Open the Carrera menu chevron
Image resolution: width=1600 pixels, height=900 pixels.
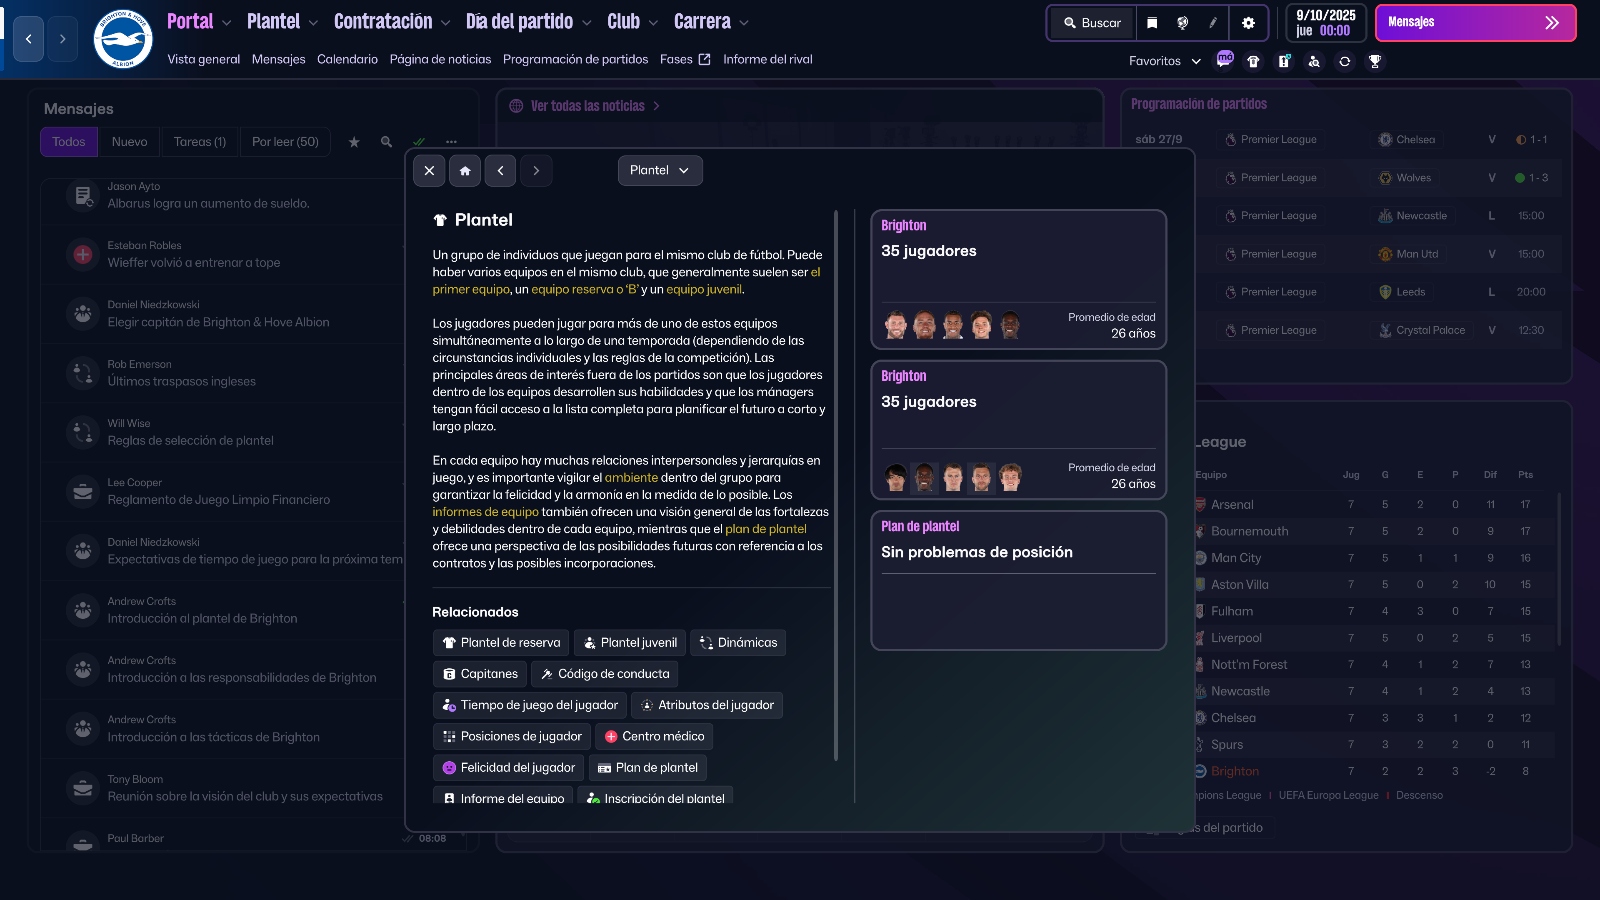coord(746,21)
